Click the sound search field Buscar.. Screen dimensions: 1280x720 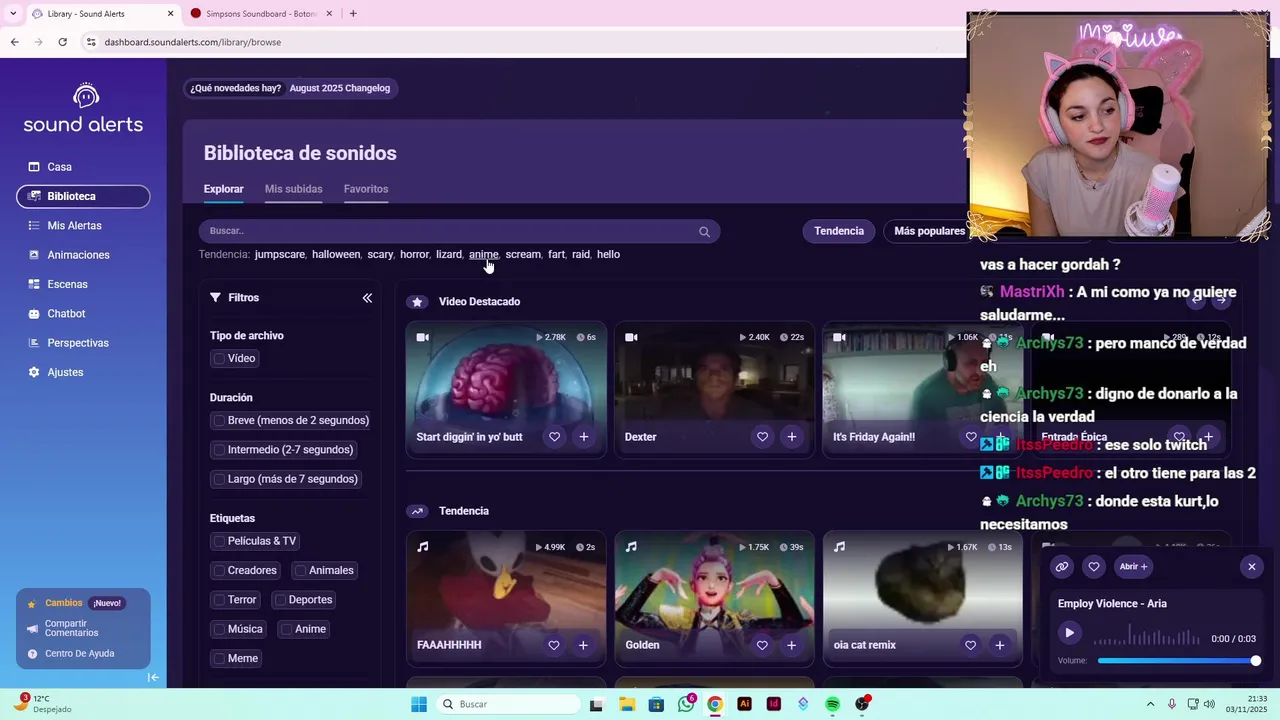point(459,231)
